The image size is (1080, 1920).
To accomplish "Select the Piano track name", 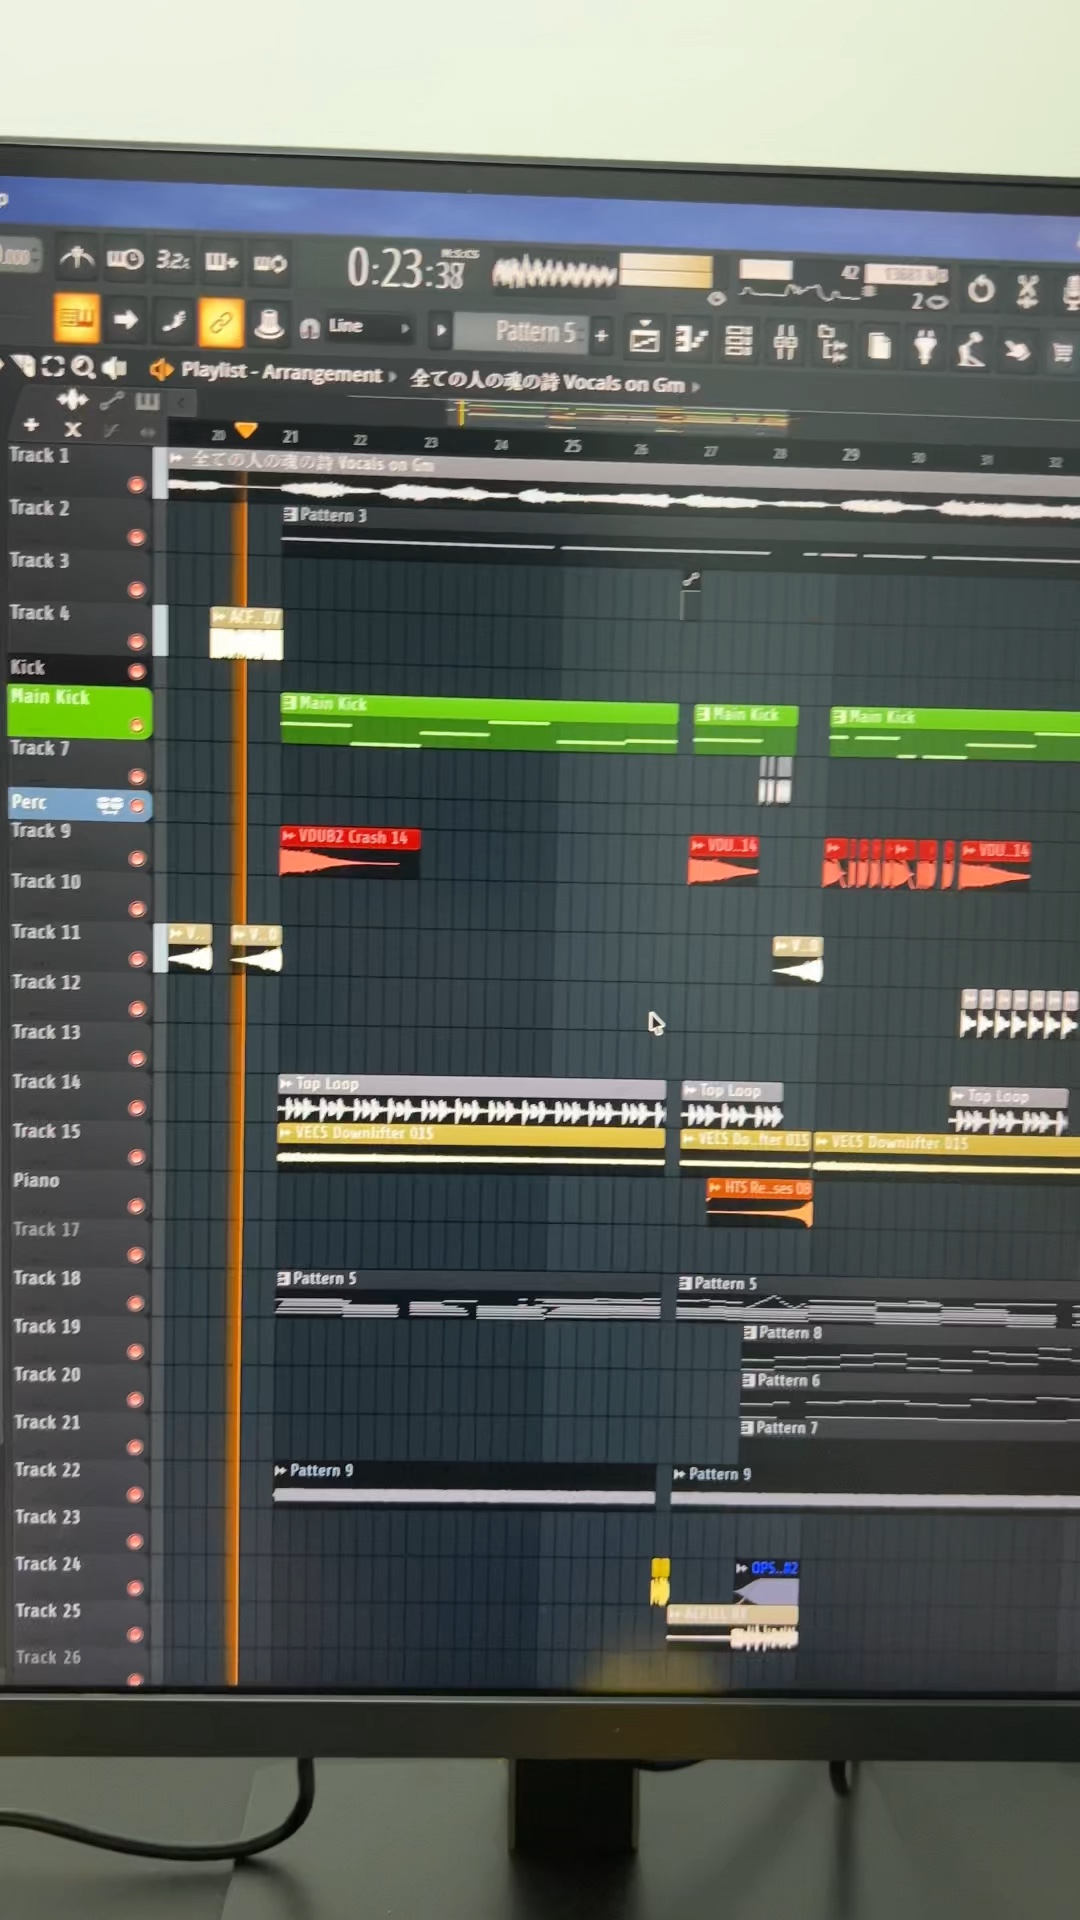I will click(x=36, y=1180).
